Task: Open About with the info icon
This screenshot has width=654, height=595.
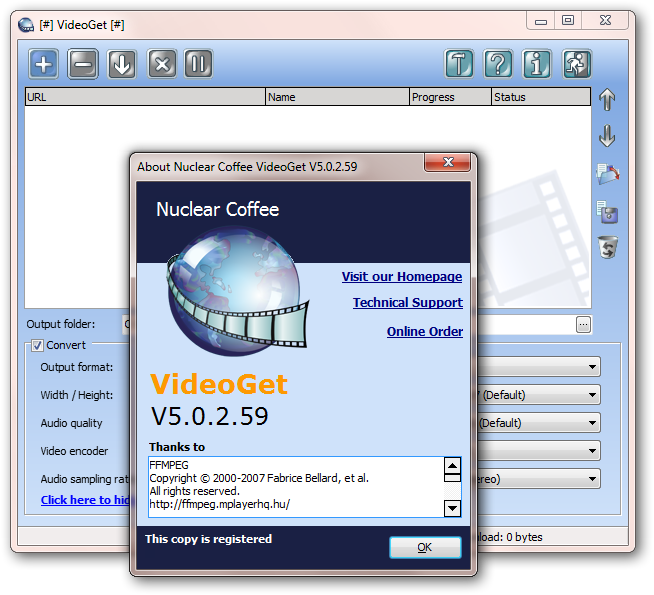Action: click(537, 64)
